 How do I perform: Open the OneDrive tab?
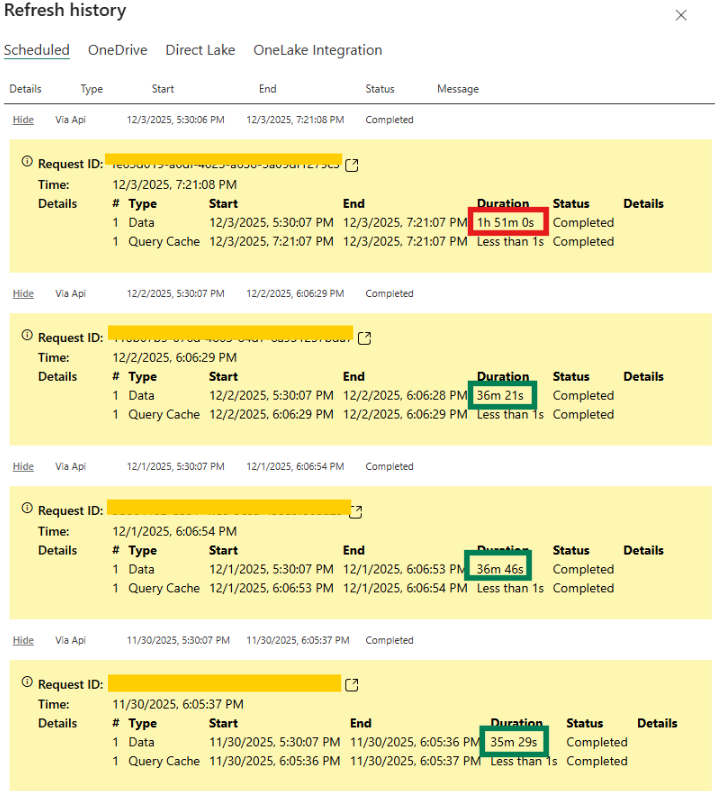(118, 50)
